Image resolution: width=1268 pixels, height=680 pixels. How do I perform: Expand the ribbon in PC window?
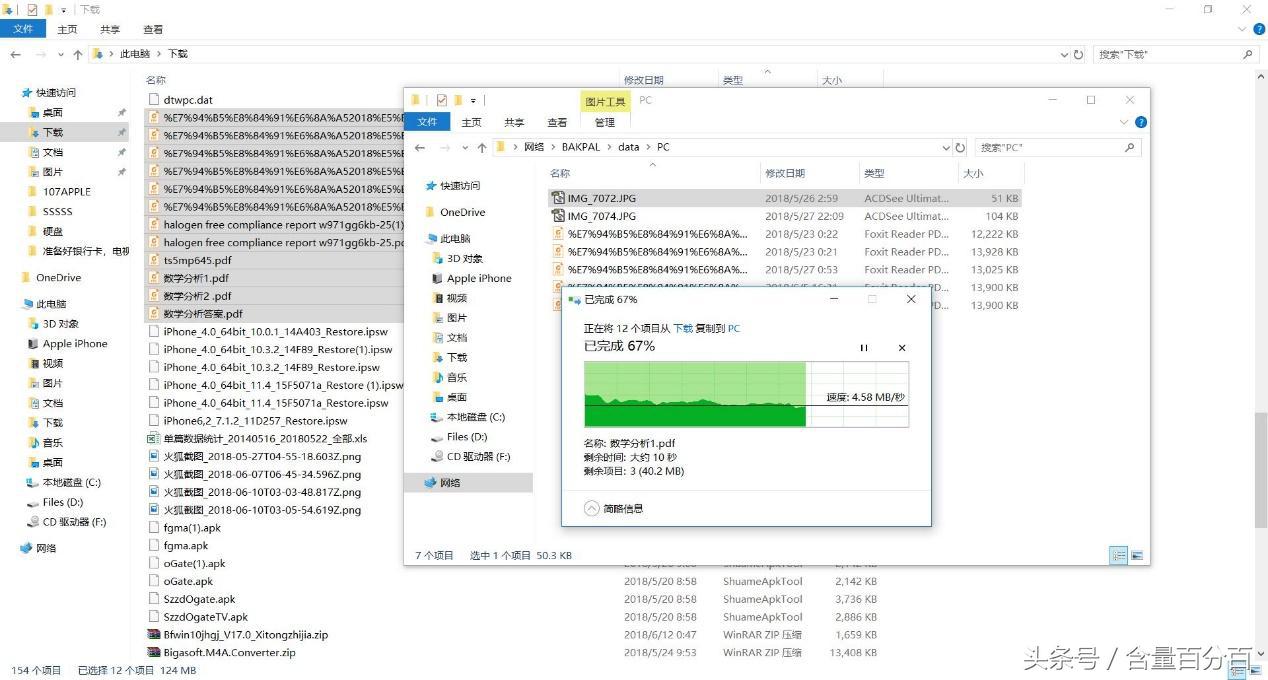click(x=1125, y=122)
